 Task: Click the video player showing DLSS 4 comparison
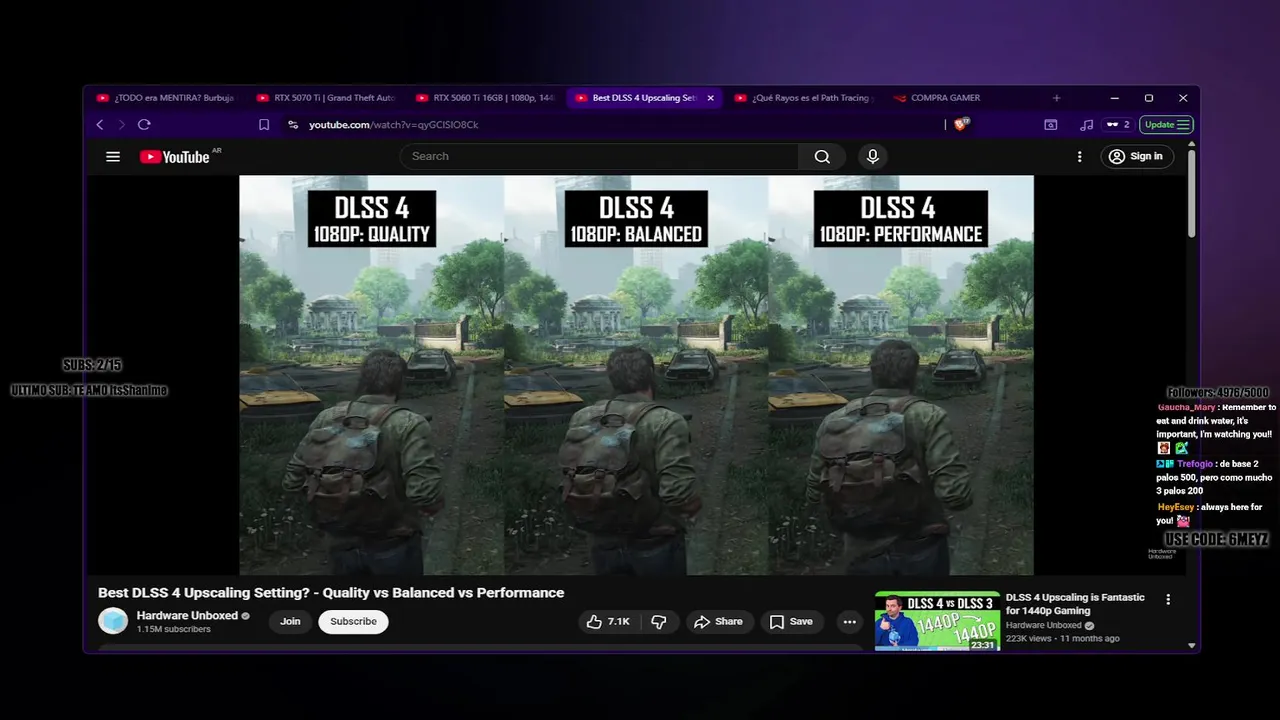636,375
